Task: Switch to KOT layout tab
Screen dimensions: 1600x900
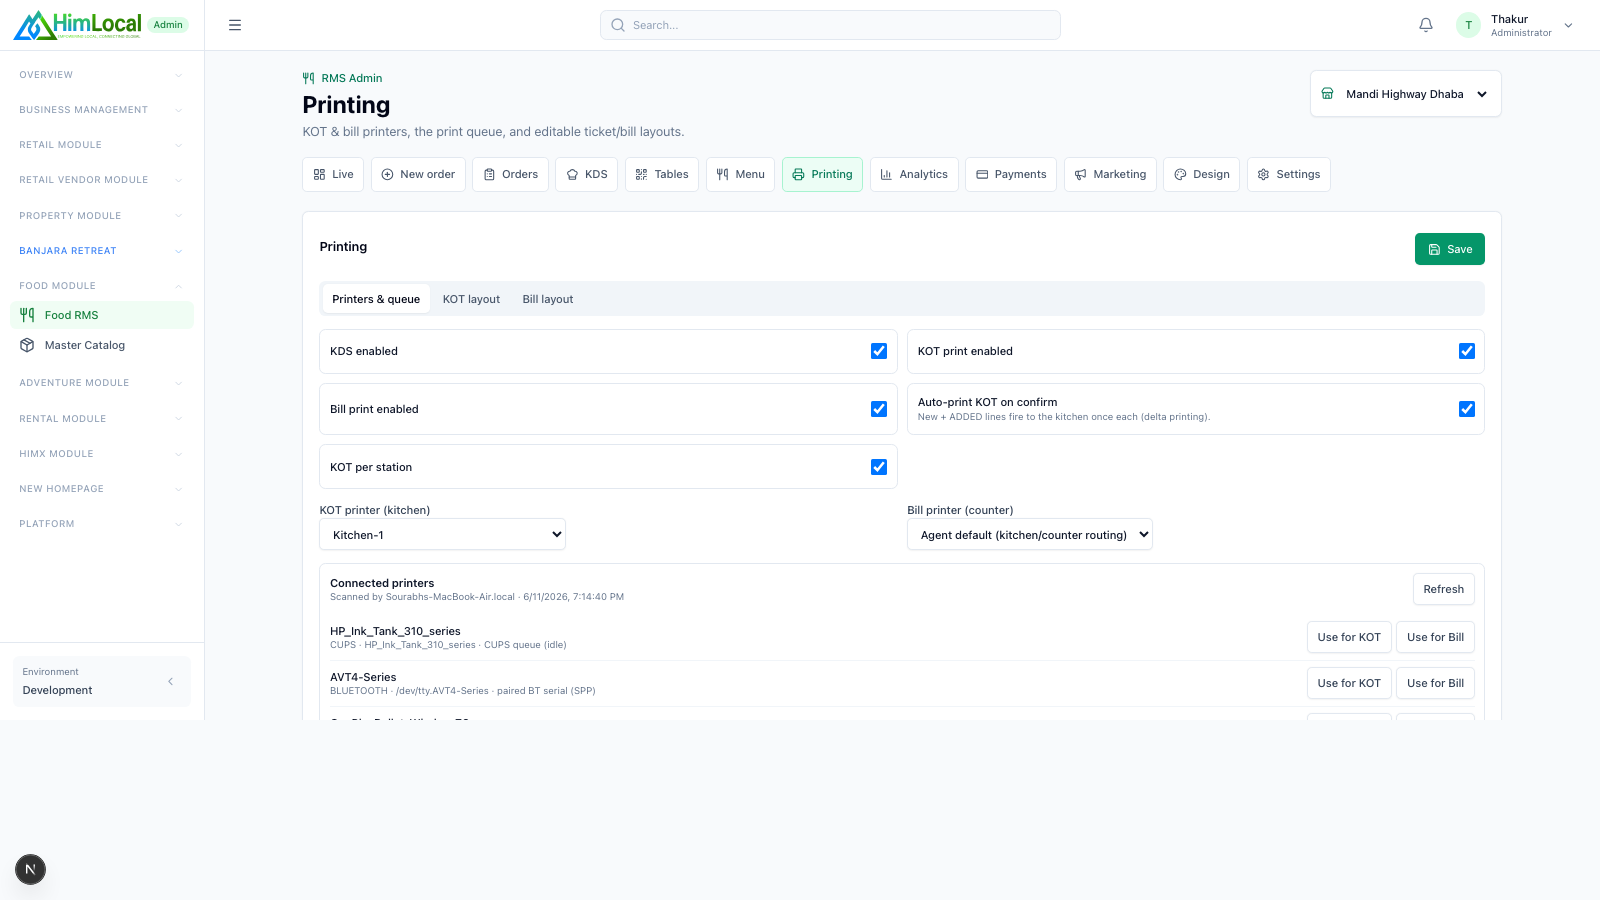Action: click(471, 299)
